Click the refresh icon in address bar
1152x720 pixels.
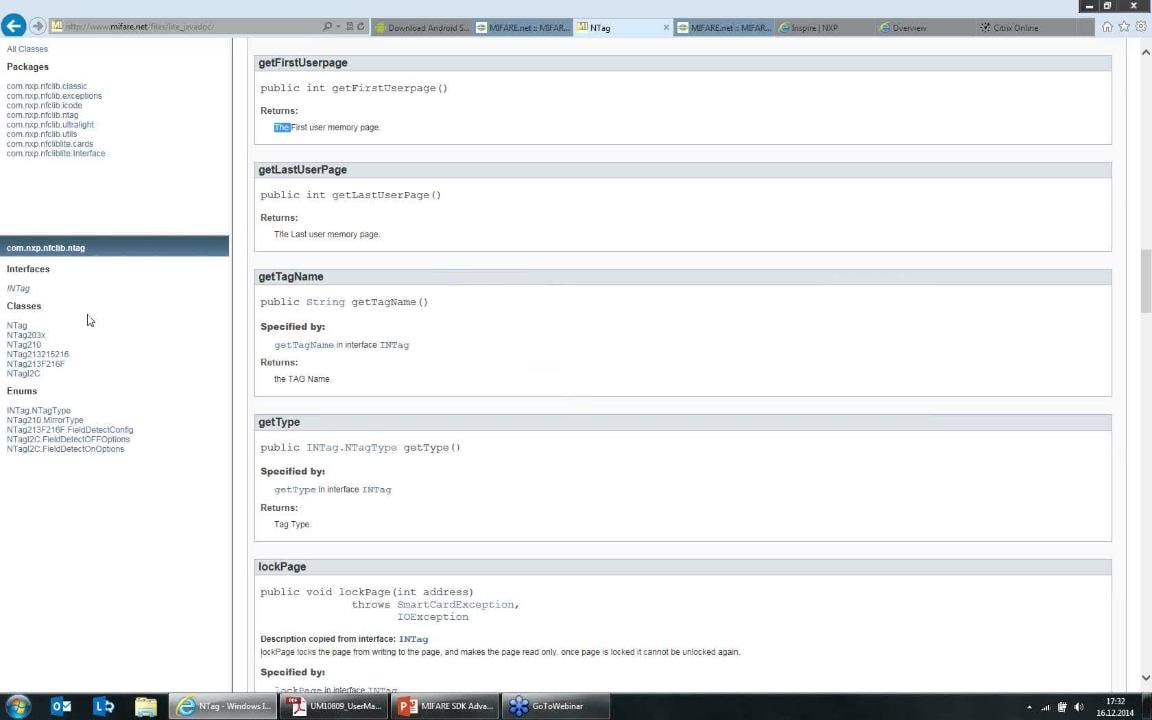pos(361,27)
